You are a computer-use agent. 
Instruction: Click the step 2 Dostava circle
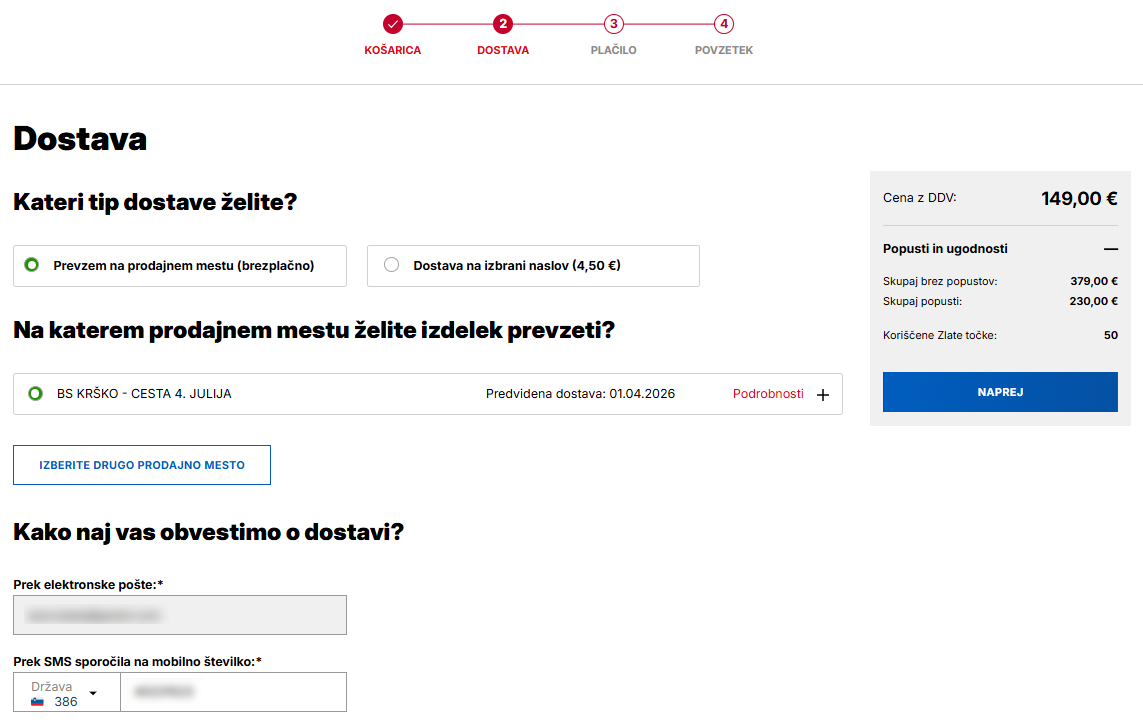[x=503, y=24]
